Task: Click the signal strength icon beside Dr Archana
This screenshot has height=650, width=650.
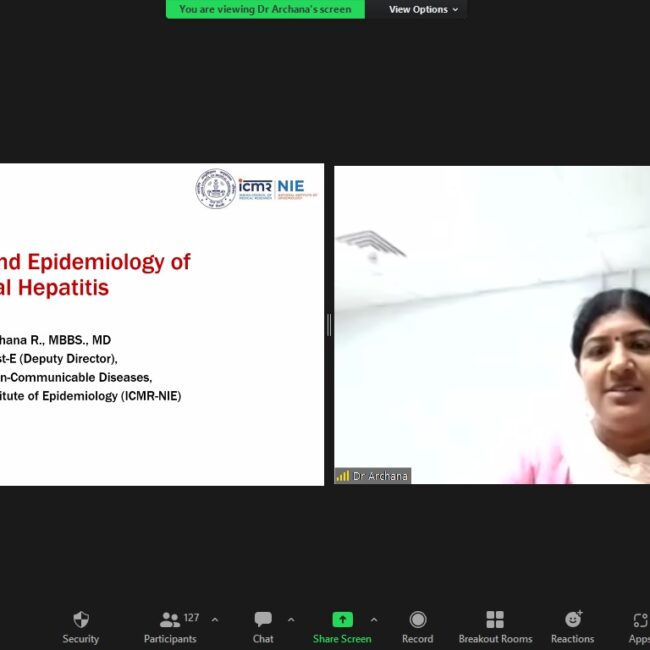Action: tap(343, 476)
